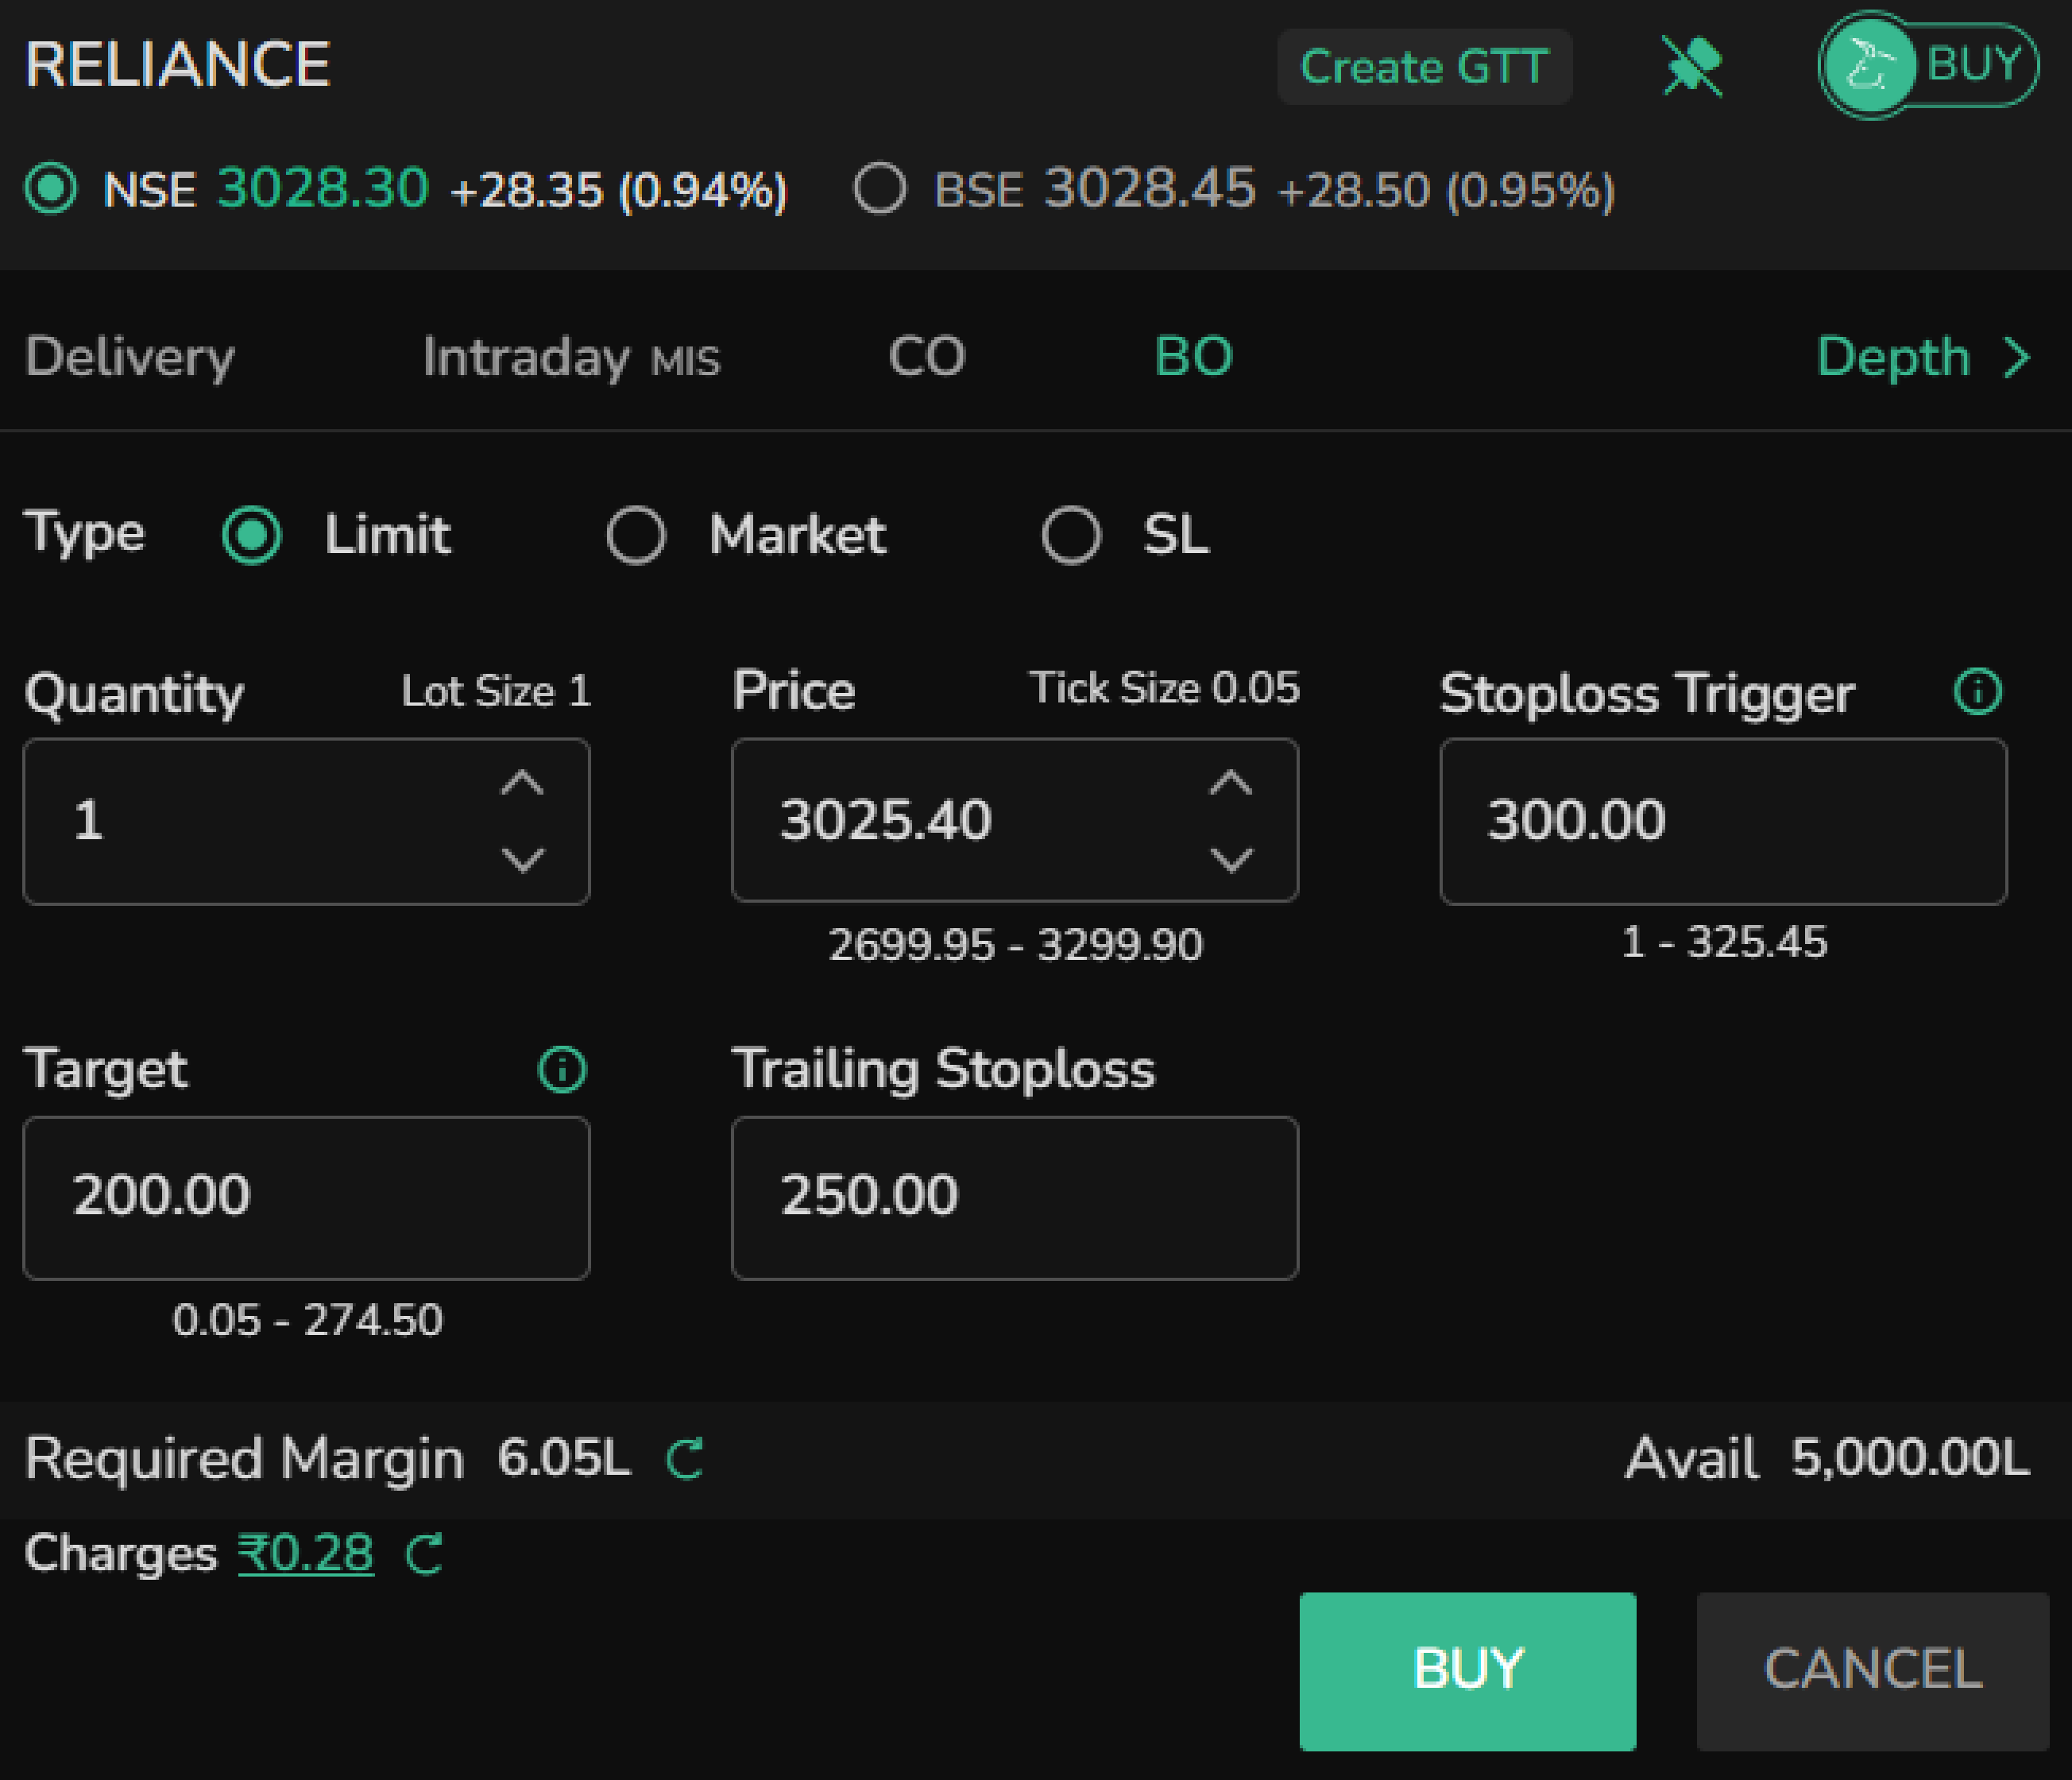
Task: Decrease Quantity with the down arrow
Action: click(x=522, y=859)
